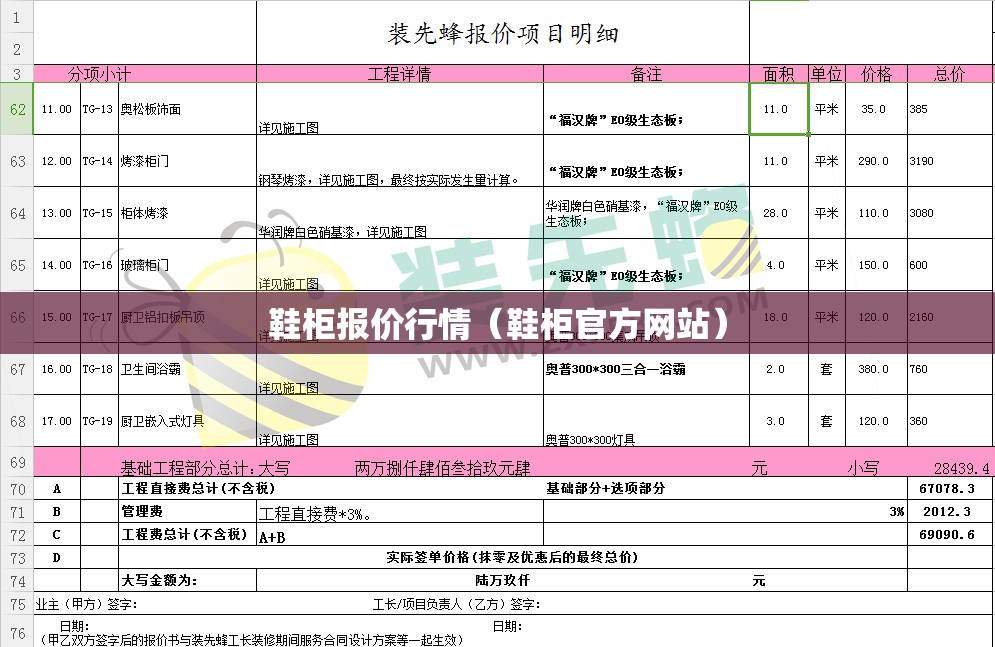Click the total cell 600

coord(950,265)
